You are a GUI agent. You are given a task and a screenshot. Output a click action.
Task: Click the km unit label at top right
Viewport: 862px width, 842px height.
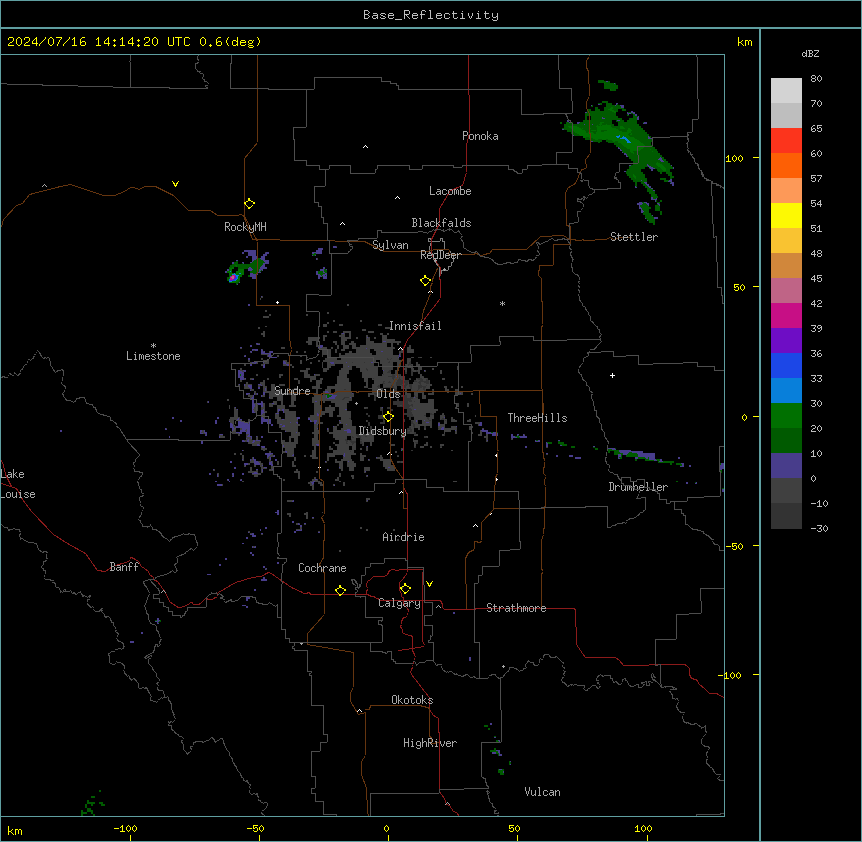coord(744,42)
